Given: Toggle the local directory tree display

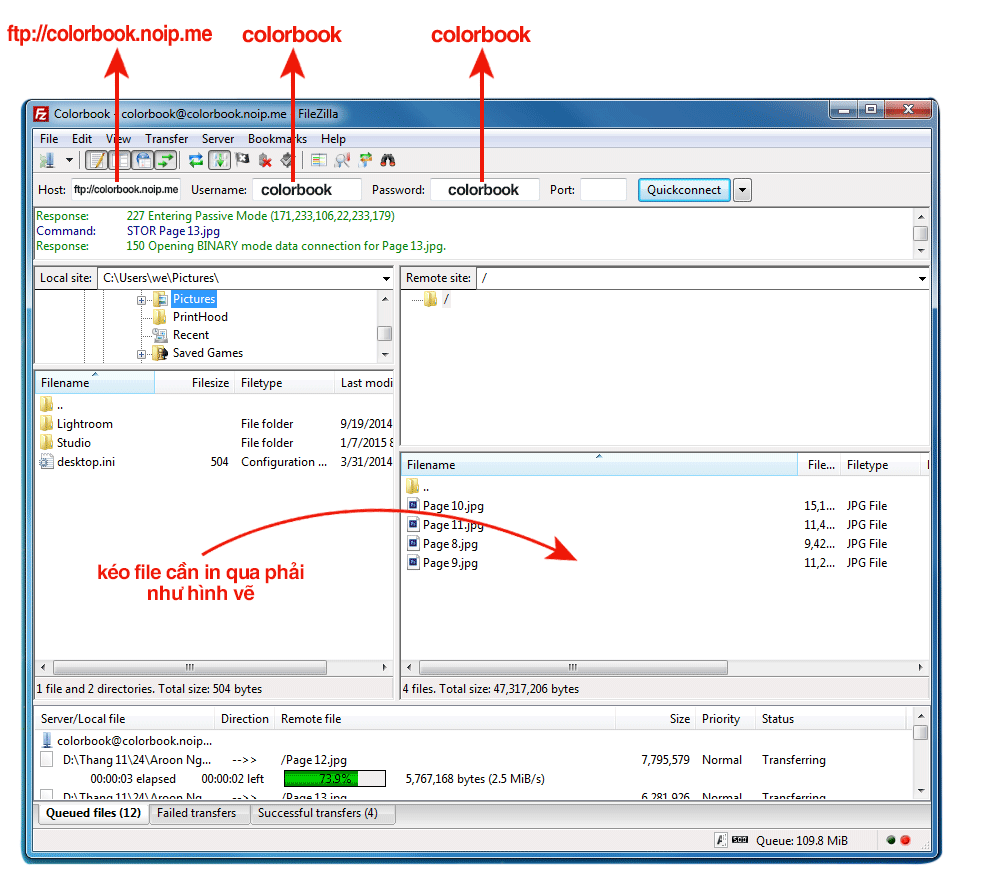Looking at the screenshot, I should (120, 160).
